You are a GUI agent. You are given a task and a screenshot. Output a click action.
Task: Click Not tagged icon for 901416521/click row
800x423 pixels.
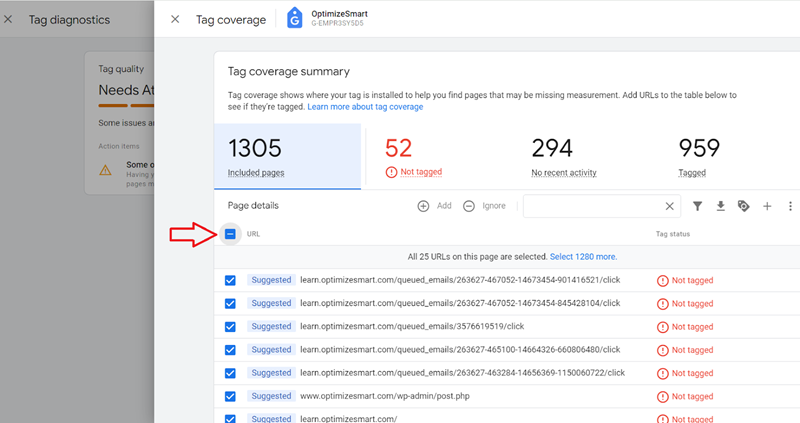tap(662, 281)
